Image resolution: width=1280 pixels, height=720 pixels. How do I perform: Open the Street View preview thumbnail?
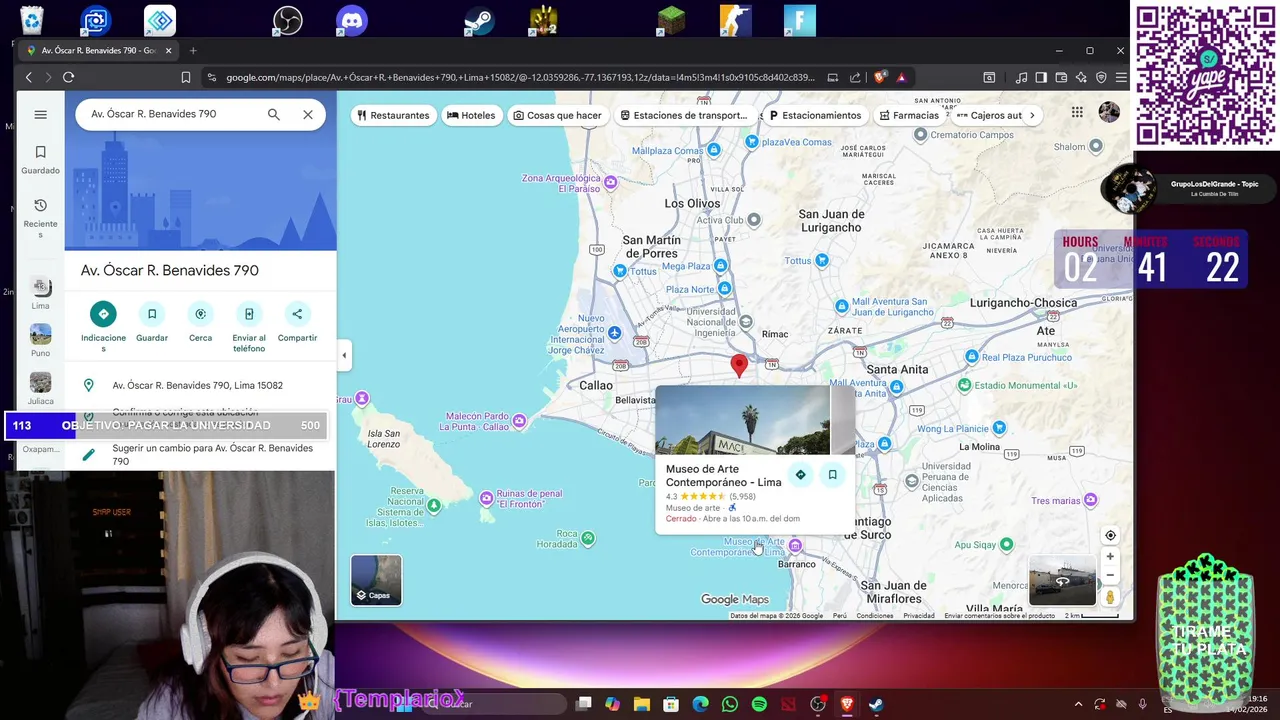point(1062,581)
